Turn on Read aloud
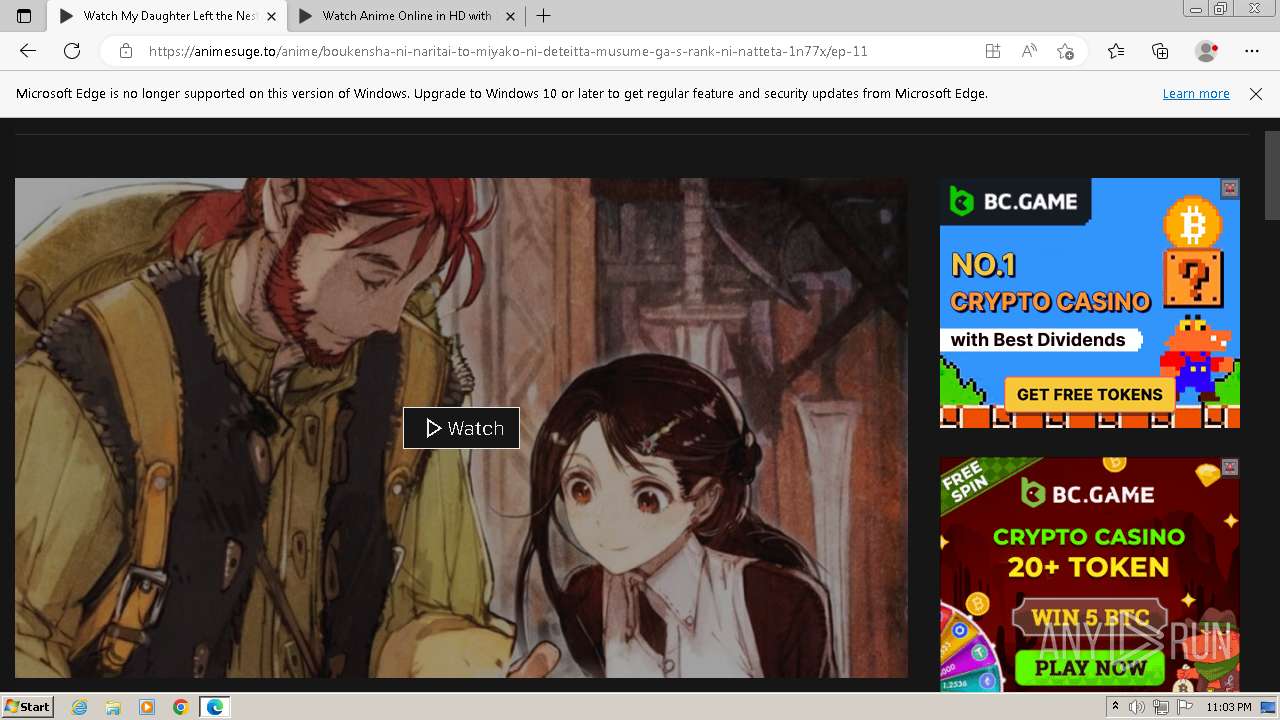Image resolution: width=1280 pixels, height=720 pixels. point(1029,51)
